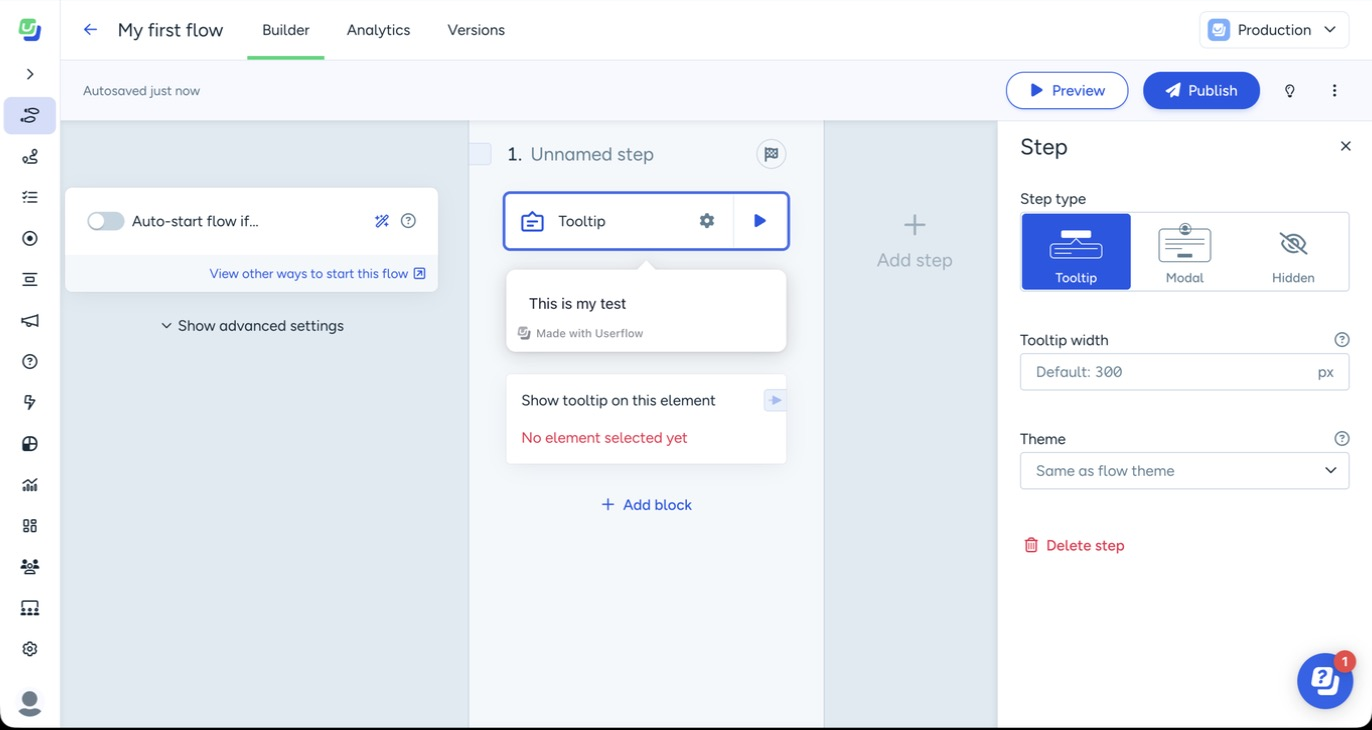Switch to the Builder tab
The image size is (1372, 730).
click(286, 30)
